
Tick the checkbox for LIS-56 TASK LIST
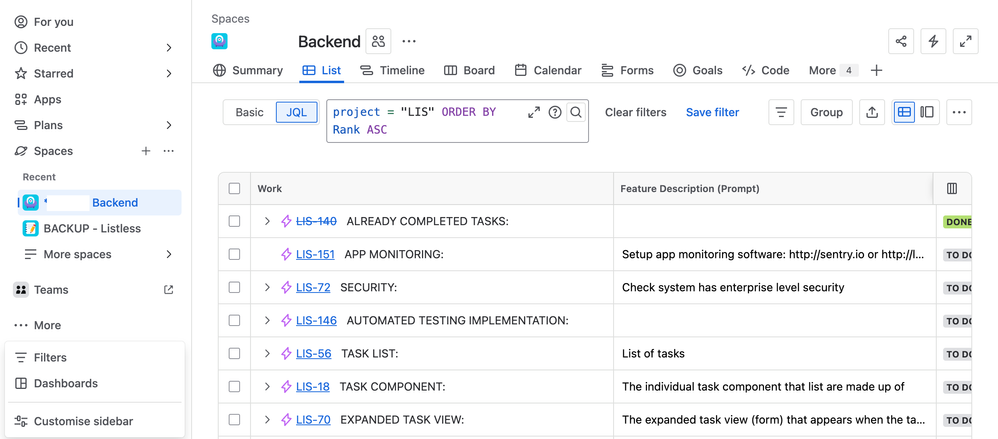tap(234, 354)
